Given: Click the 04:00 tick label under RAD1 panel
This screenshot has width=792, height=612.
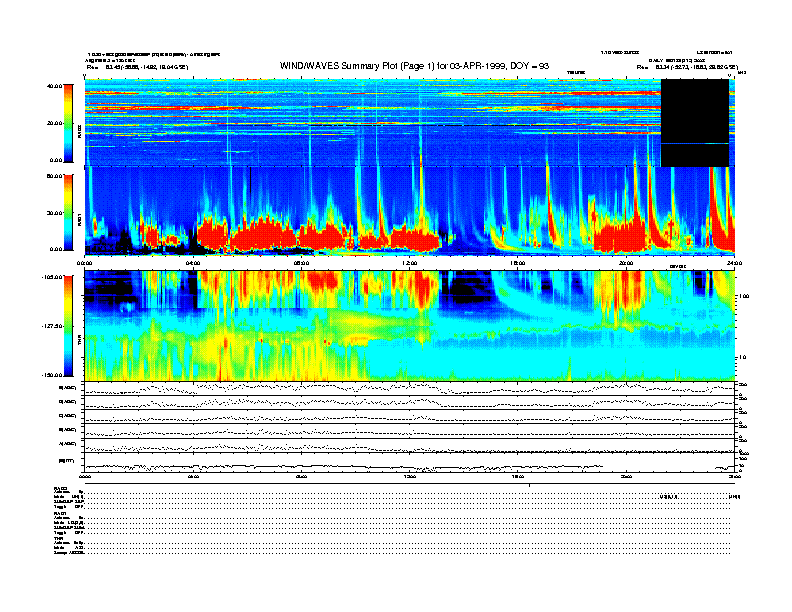Looking at the screenshot, I should point(193,263).
